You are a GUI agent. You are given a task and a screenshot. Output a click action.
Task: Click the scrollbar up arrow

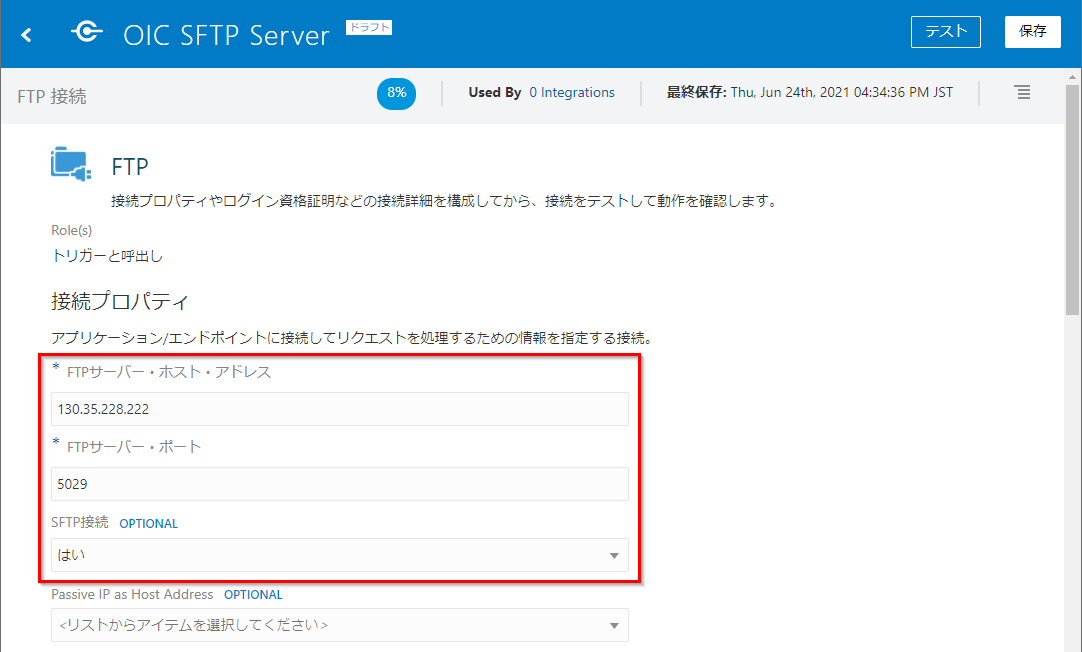(1072, 79)
